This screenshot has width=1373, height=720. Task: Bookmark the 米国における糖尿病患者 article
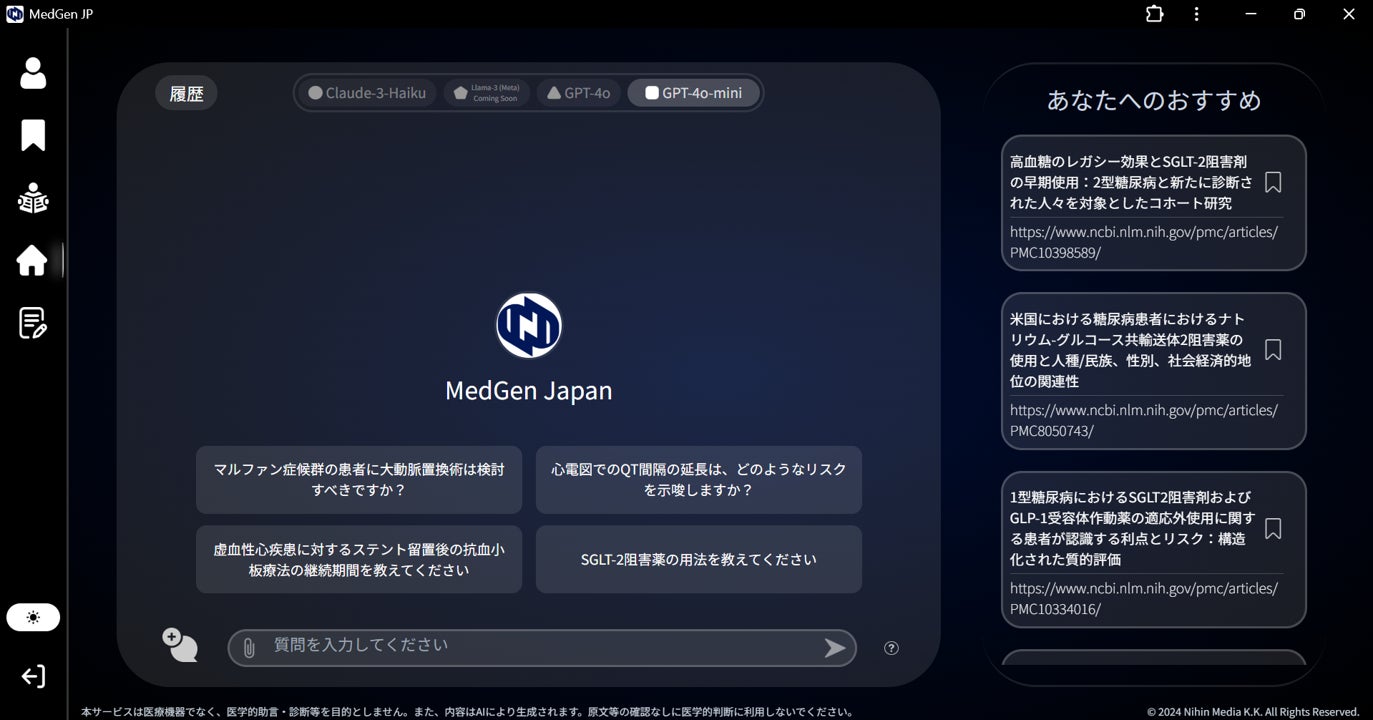point(1273,350)
